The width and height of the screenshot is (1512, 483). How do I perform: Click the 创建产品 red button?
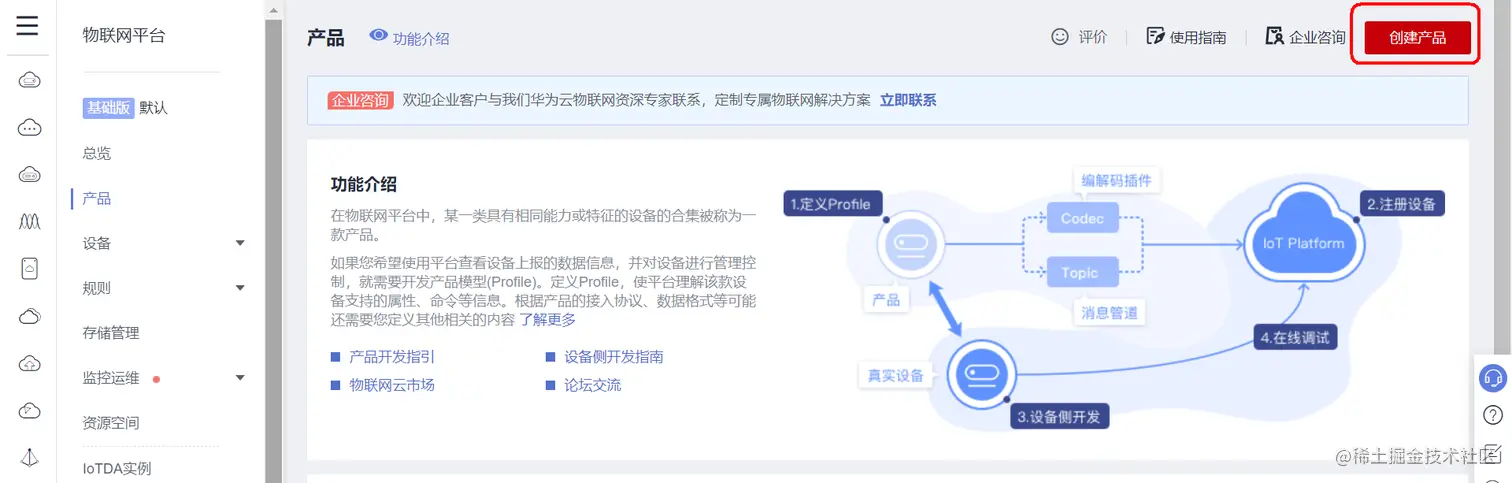tap(1418, 38)
